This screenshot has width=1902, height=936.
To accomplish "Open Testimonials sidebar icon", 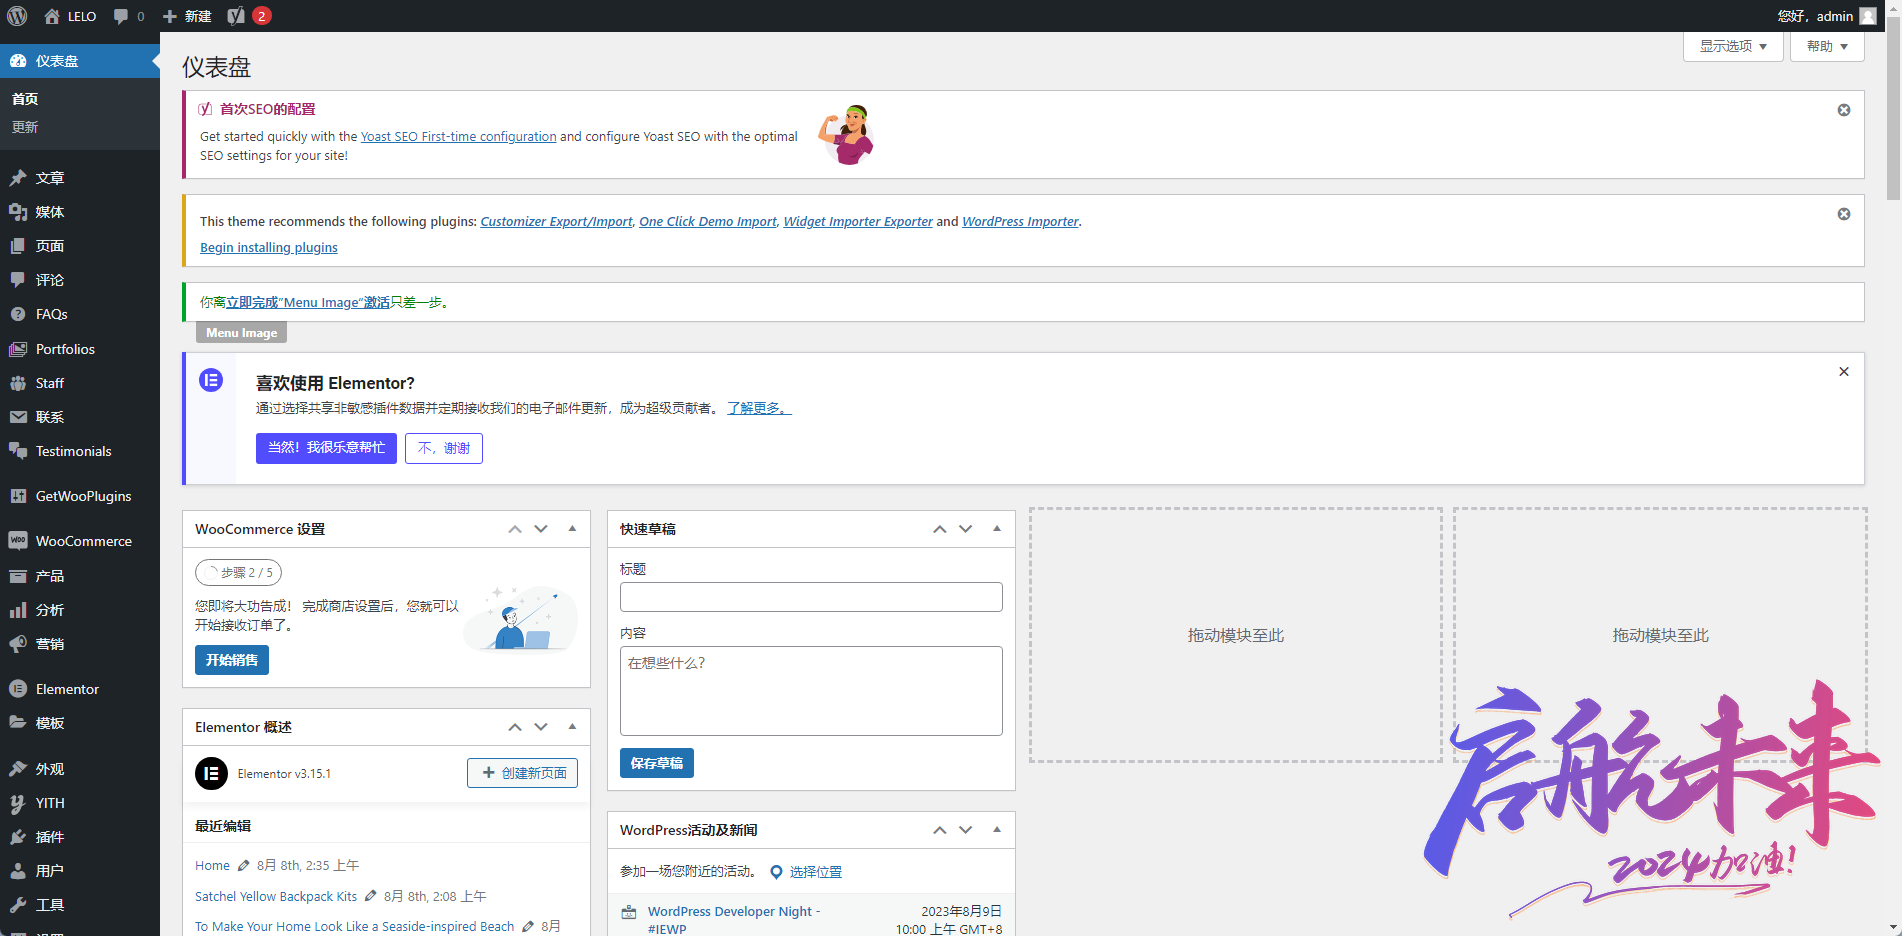I will coord(18,451).
